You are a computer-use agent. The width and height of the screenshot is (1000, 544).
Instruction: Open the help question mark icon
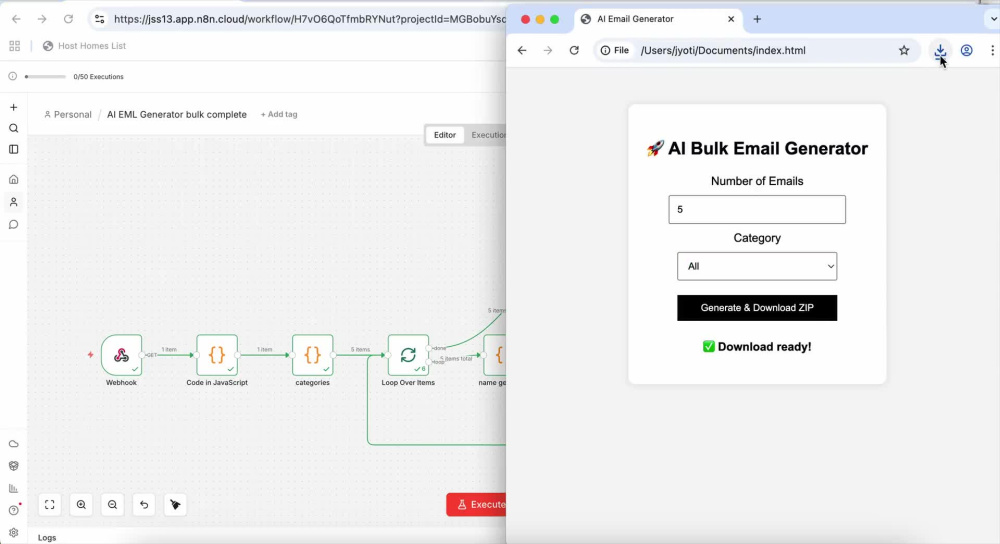point(13,510)
